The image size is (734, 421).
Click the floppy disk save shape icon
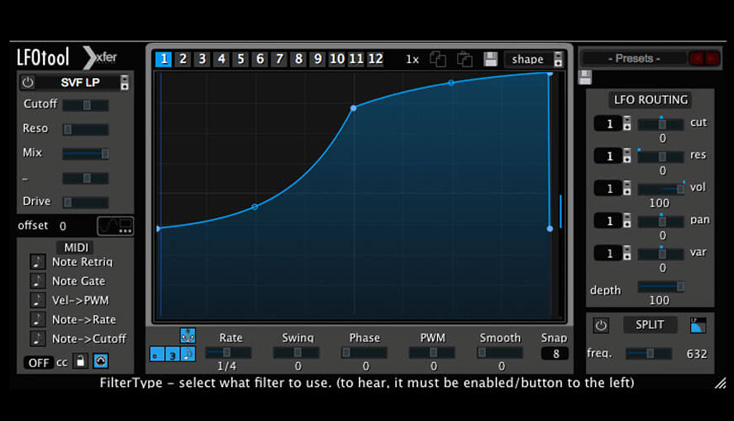491,59
